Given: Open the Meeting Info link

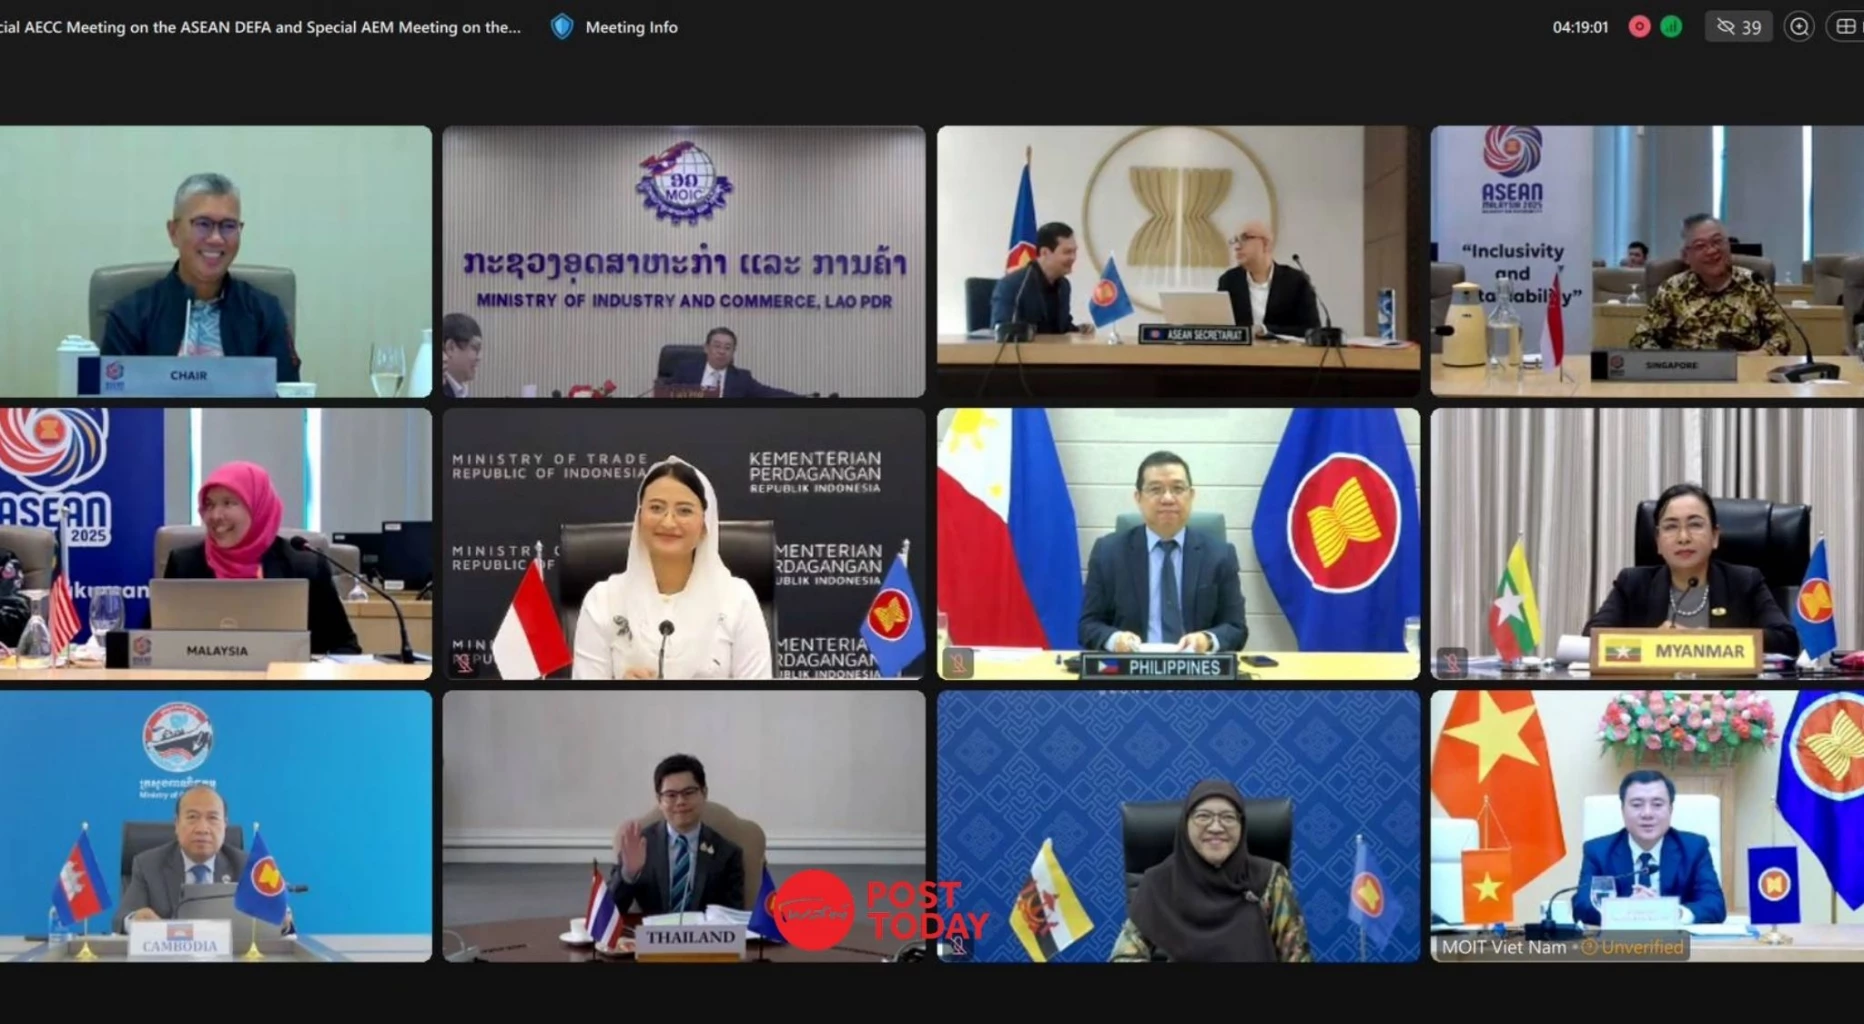Looking at the screenshot, I should [x=631, y=27].
